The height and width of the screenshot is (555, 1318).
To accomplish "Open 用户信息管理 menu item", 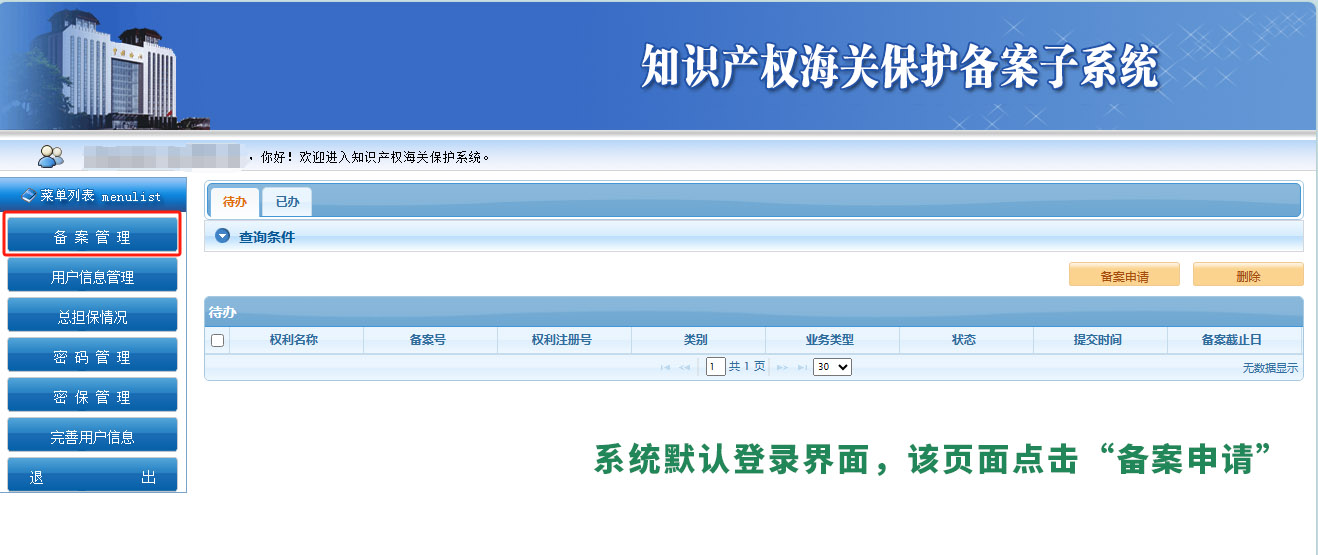I will pyautogui.click(x=92, y=277).
